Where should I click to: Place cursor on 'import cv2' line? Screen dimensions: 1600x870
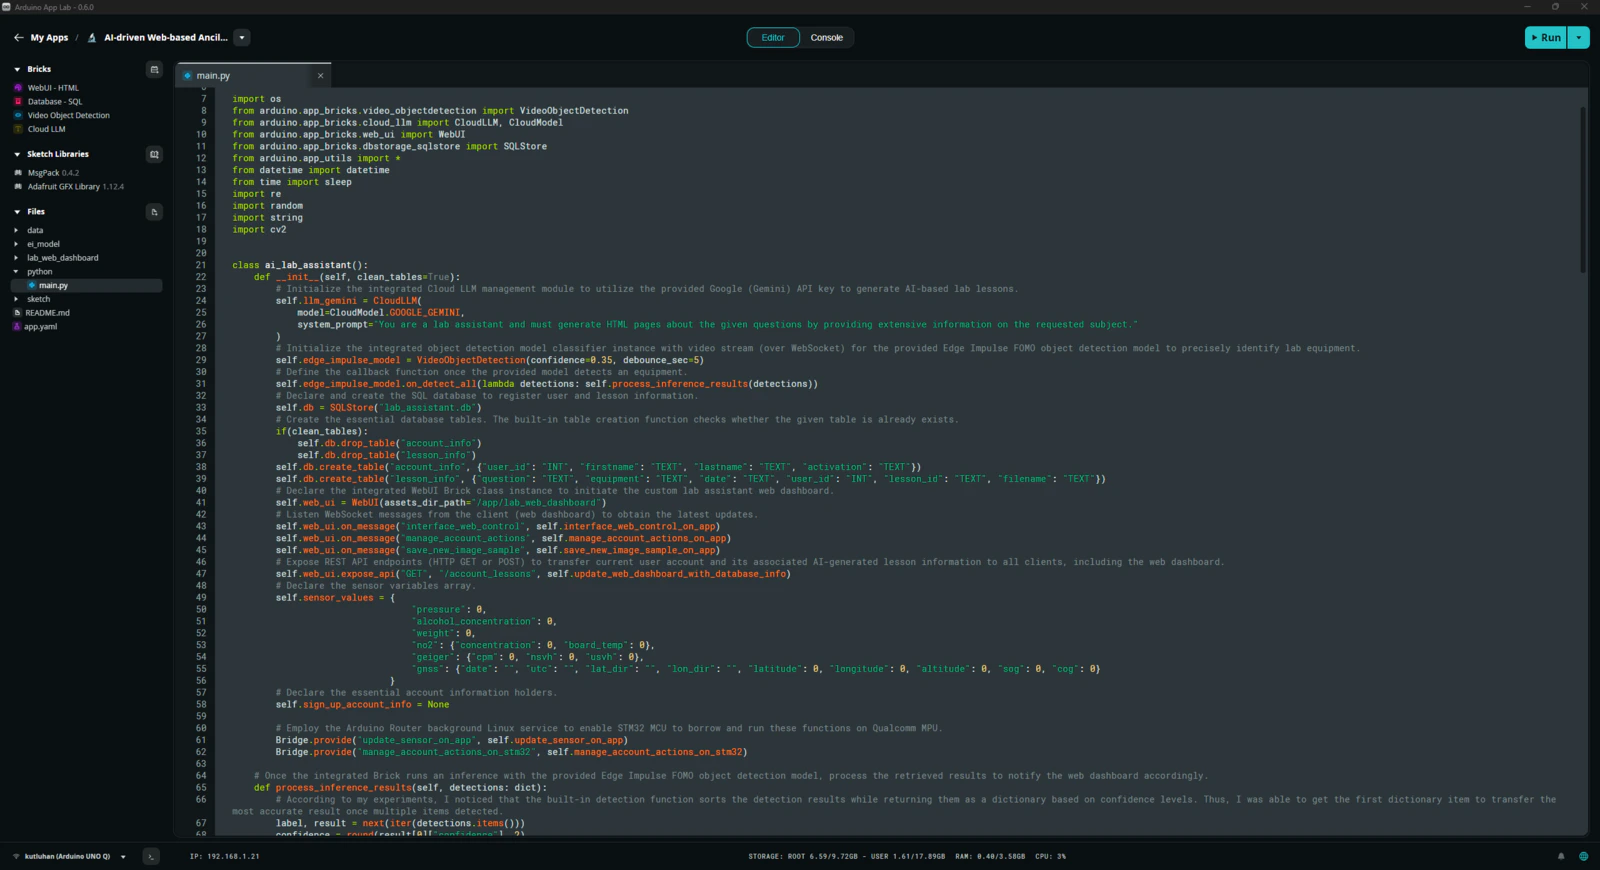tap(260, 230)
